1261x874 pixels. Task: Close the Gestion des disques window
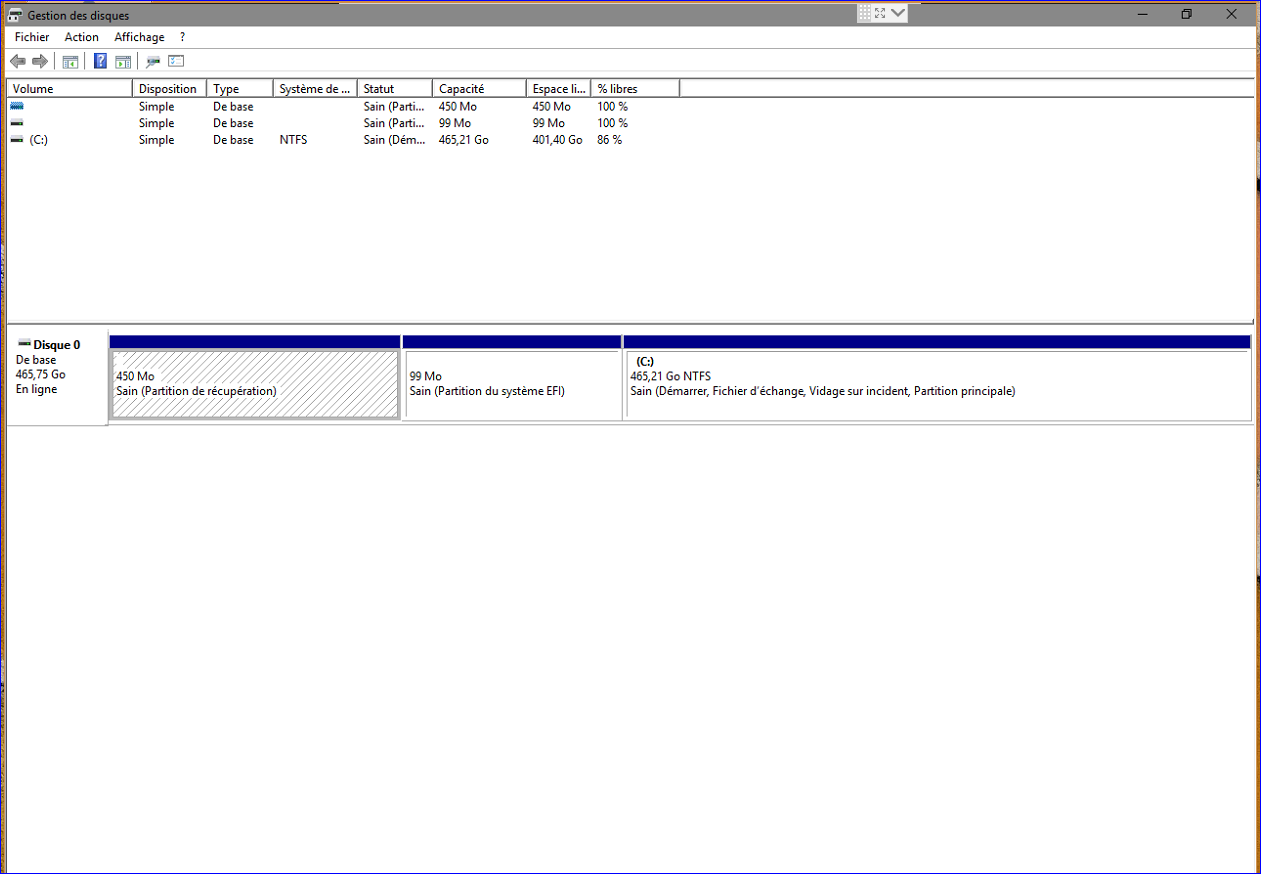pos(1232,14)
